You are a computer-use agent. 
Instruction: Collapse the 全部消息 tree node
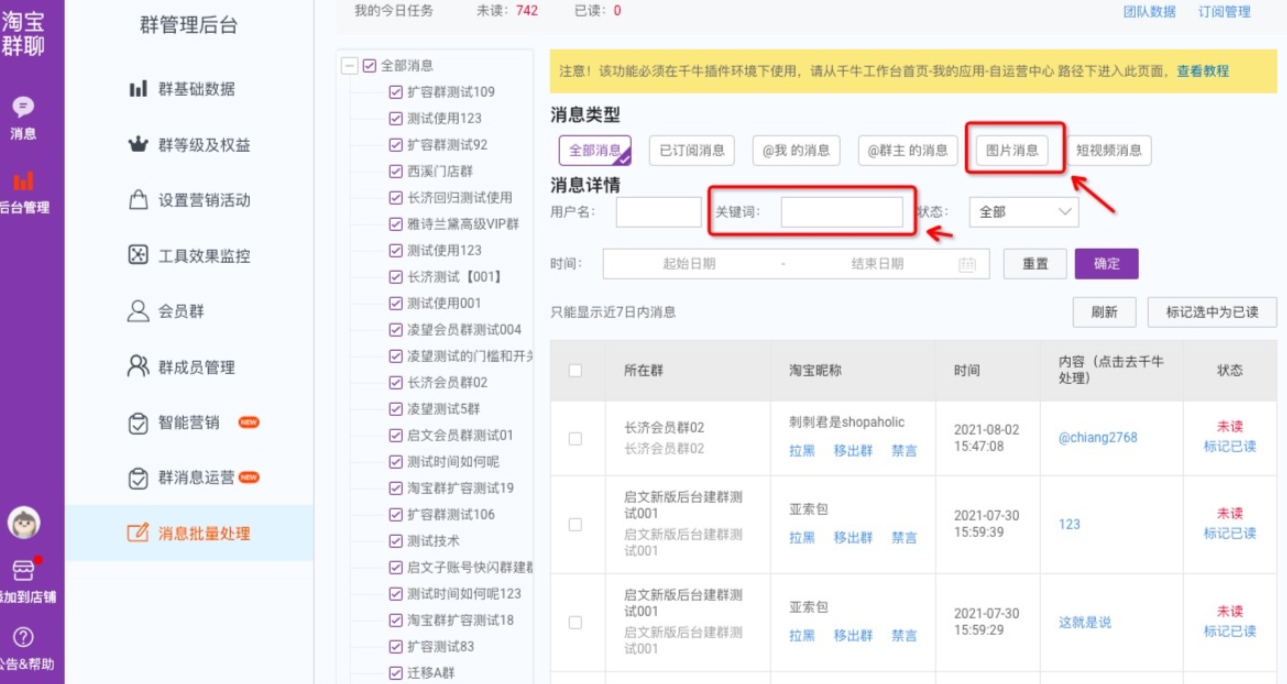tap(351, 64)
